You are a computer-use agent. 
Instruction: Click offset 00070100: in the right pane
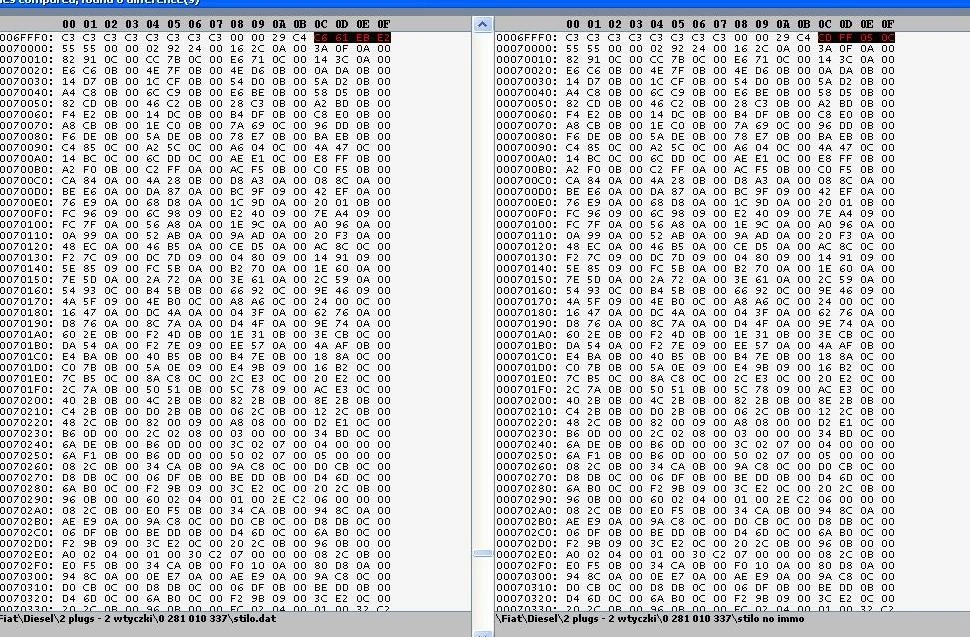(x=526, y=224)
